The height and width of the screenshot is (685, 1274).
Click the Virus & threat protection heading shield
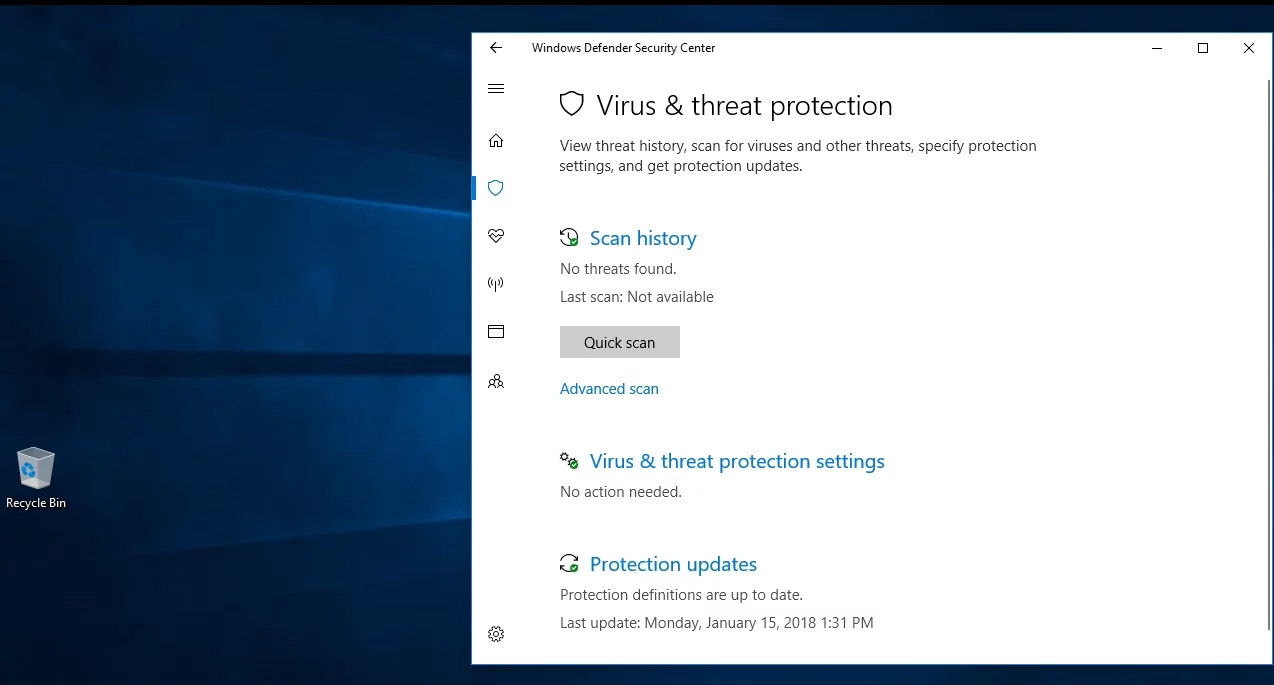(571, 105)
